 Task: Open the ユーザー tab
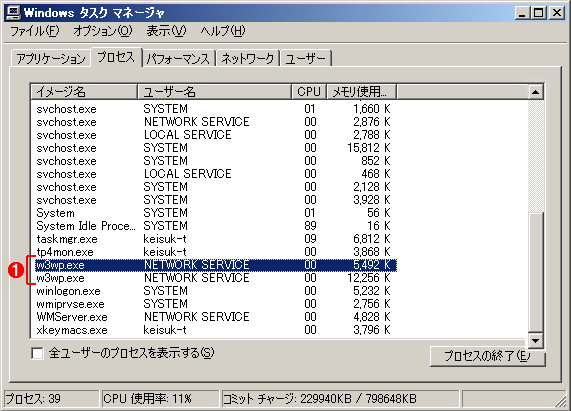tap(306, 59)
